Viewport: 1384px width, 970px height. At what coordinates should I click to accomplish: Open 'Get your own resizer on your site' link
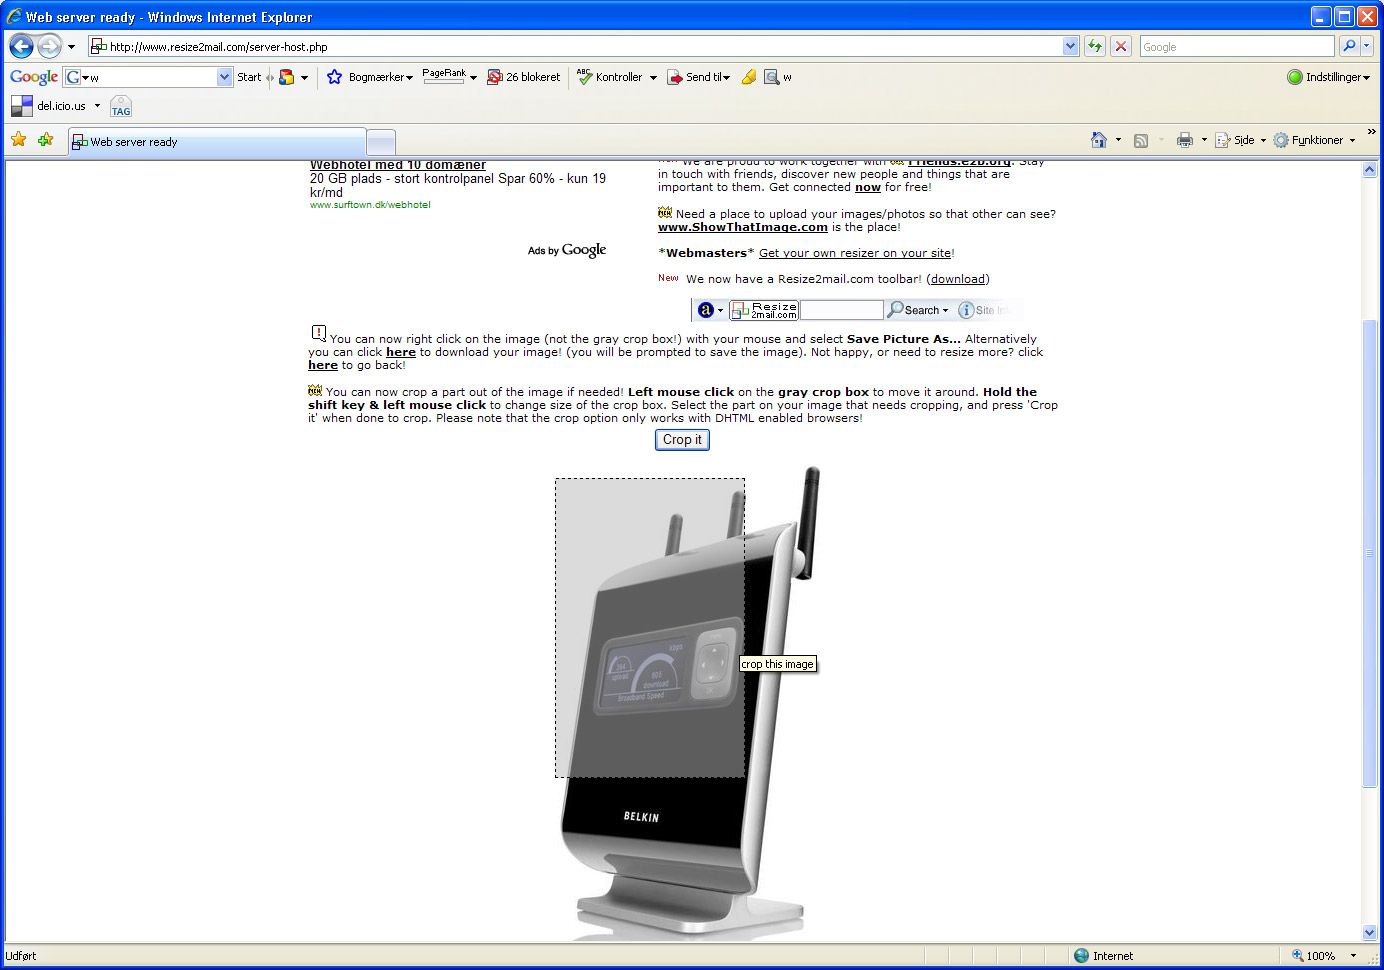pos(855,253)
